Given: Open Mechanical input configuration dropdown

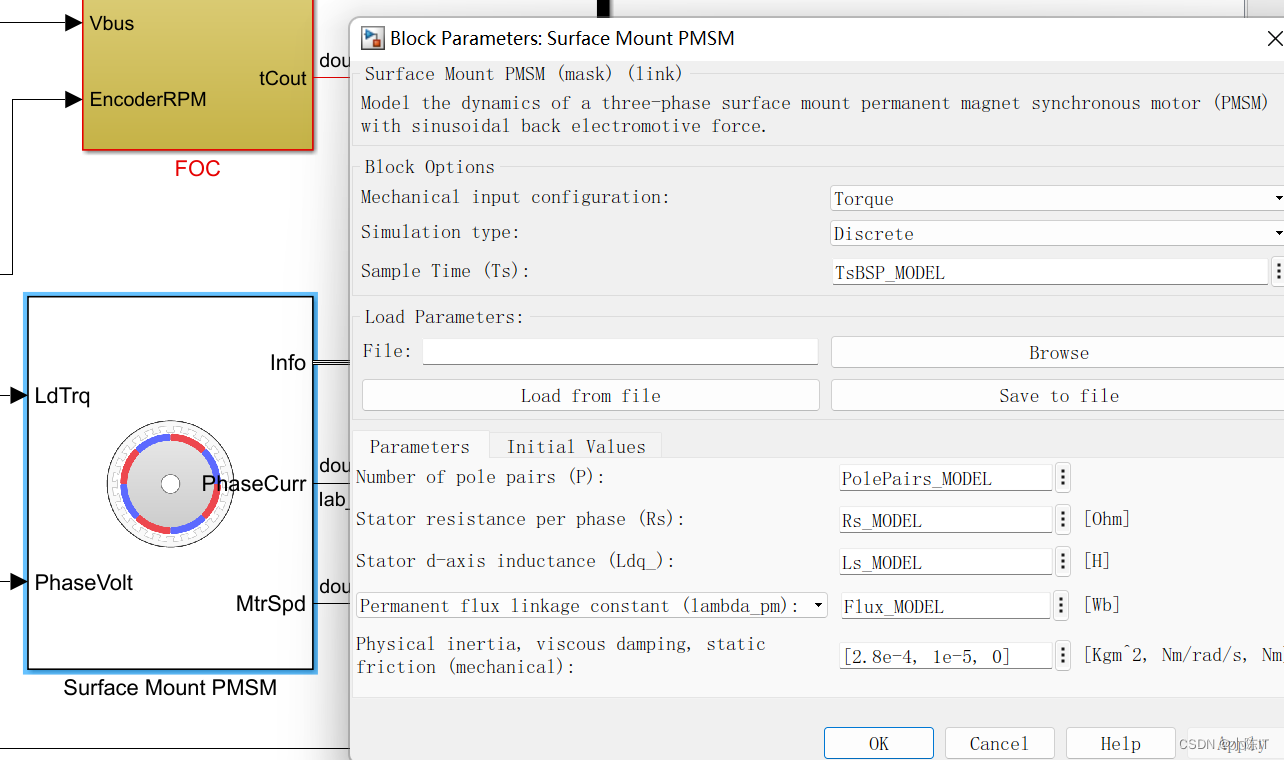Looking at the screenshot, I should coord(1057,198).
